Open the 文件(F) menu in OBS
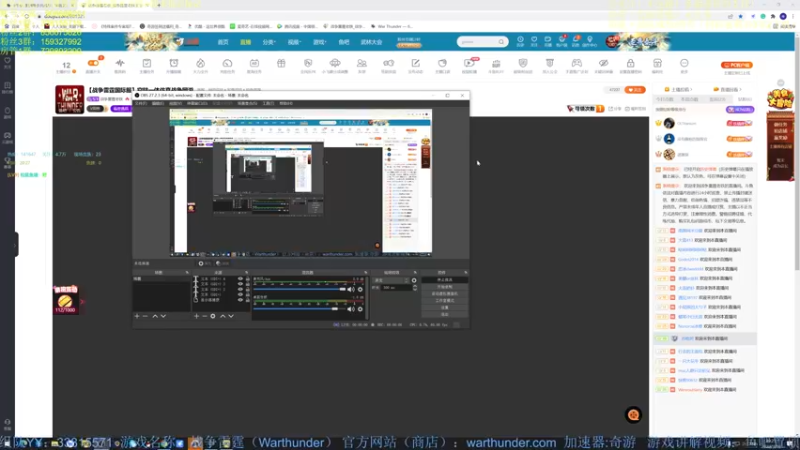The width and height of the screenshot is (800, 450). [x=140, y=103]
